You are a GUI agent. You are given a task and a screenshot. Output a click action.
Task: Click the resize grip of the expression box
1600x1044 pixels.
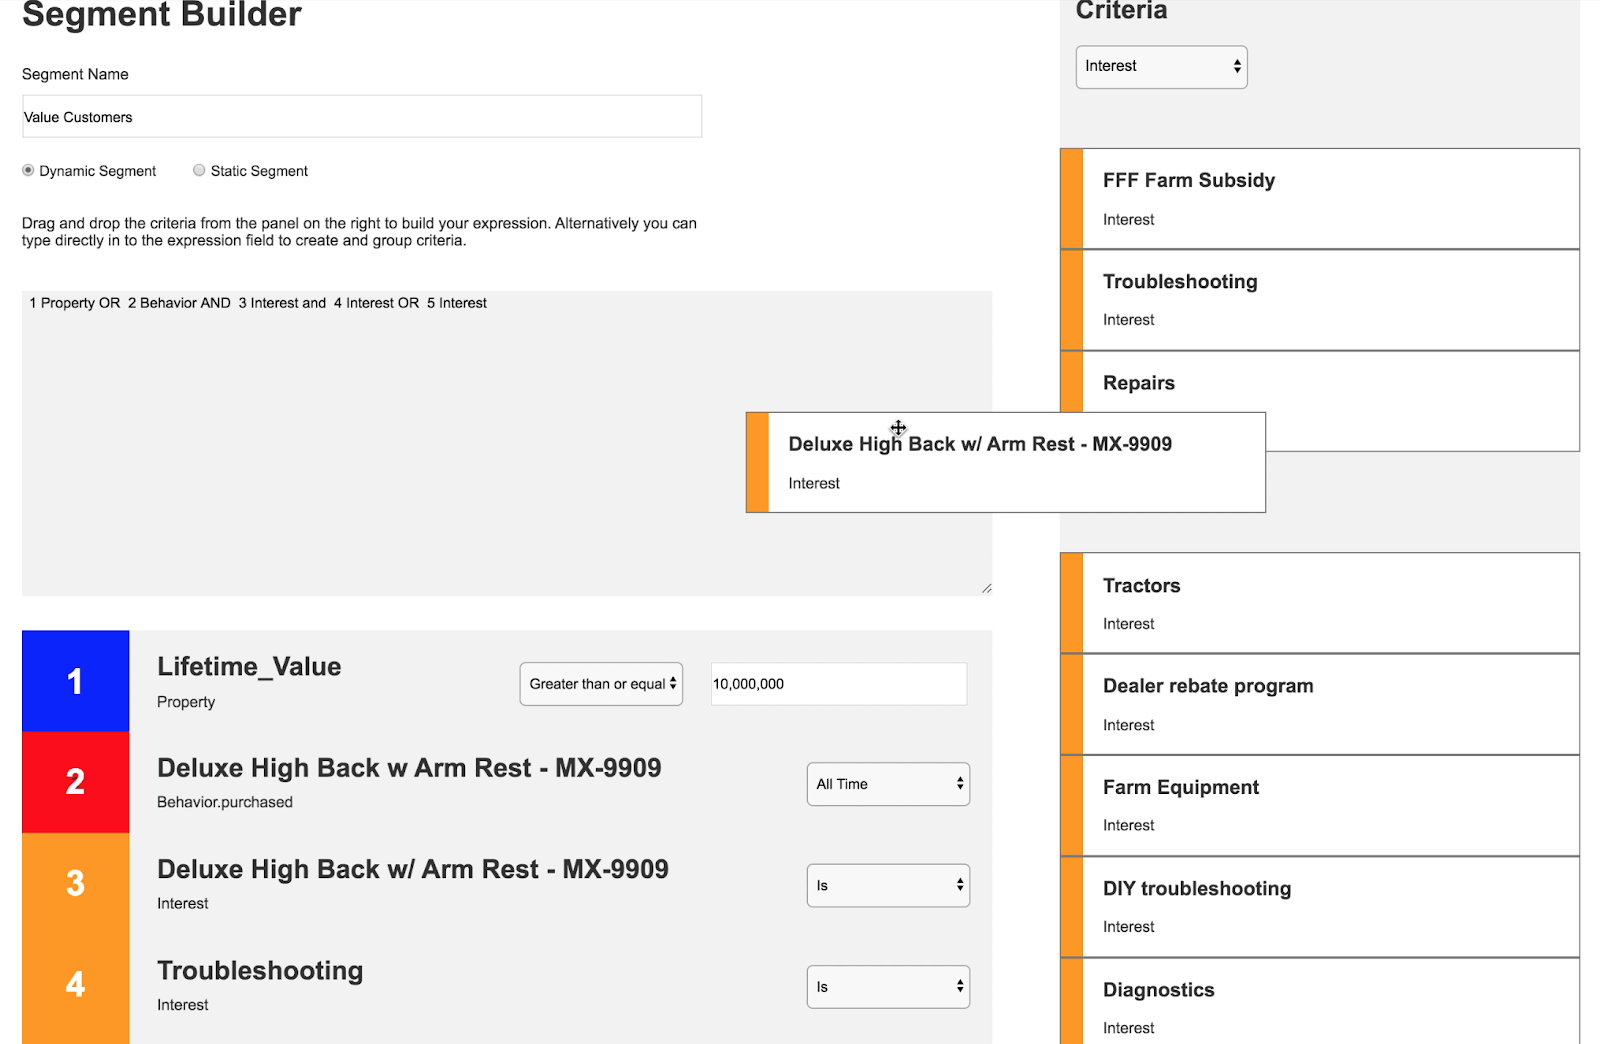pos(987,587)
